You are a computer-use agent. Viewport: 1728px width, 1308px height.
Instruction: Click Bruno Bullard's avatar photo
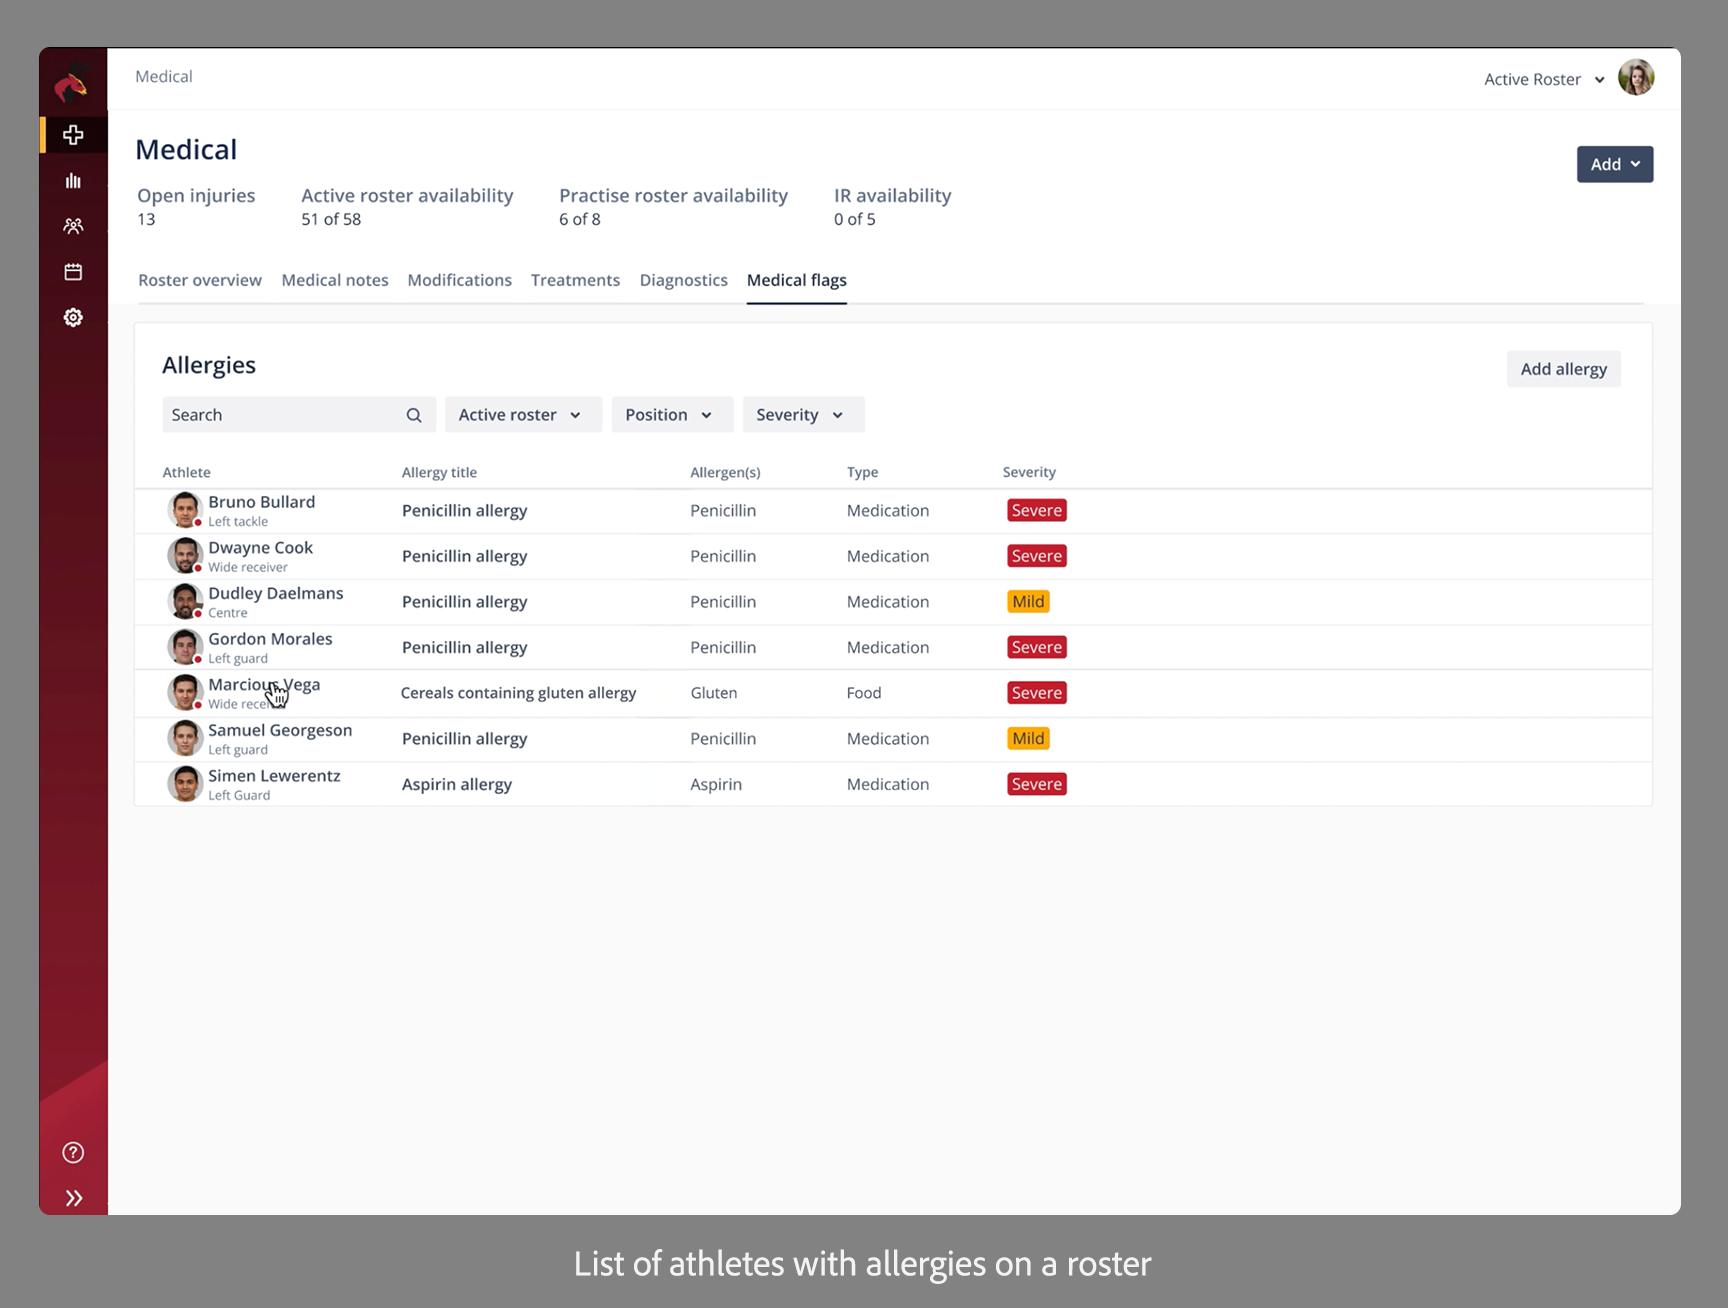[185, 510]
